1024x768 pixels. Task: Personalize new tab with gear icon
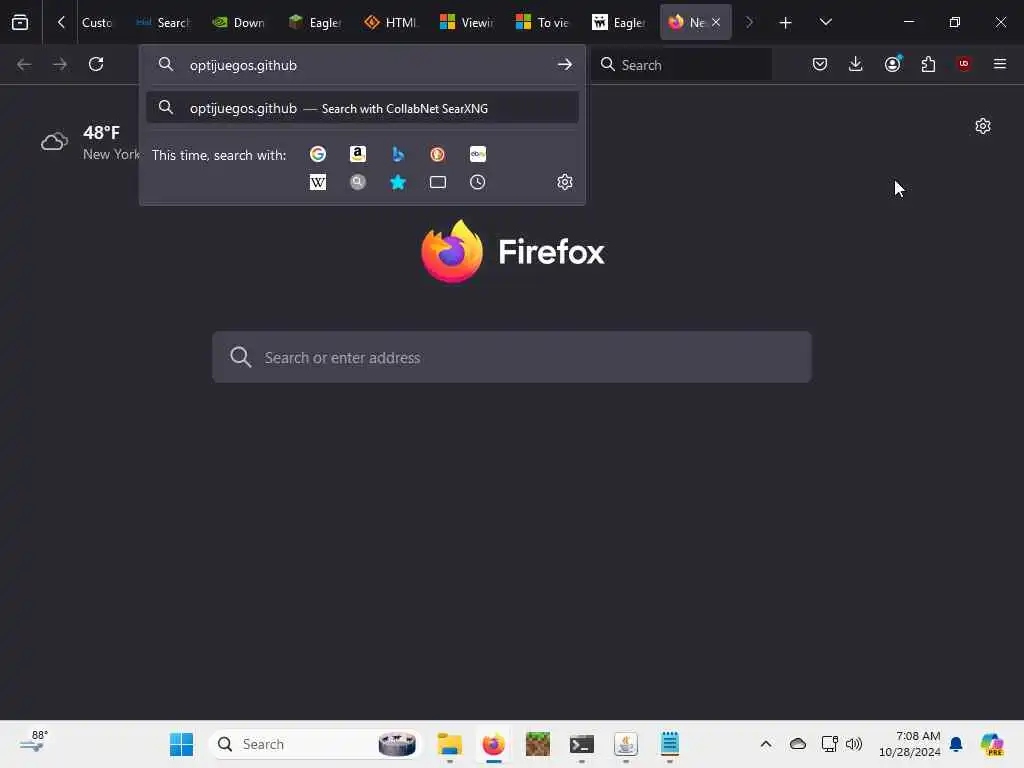click(983, 126)
